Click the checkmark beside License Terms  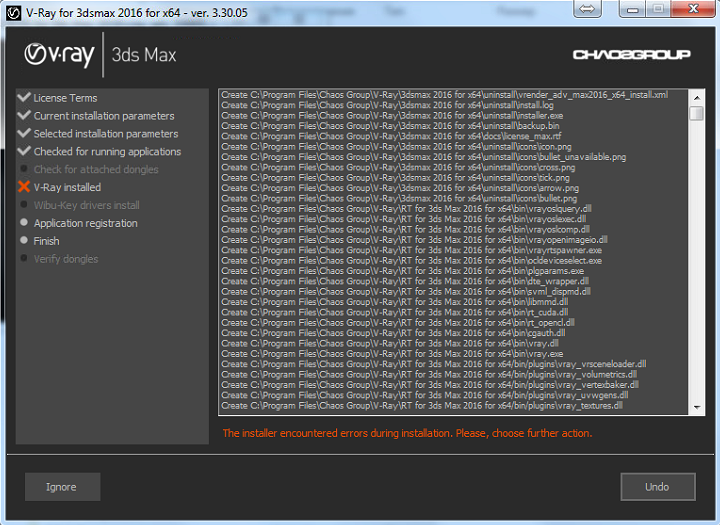[24, 97]
